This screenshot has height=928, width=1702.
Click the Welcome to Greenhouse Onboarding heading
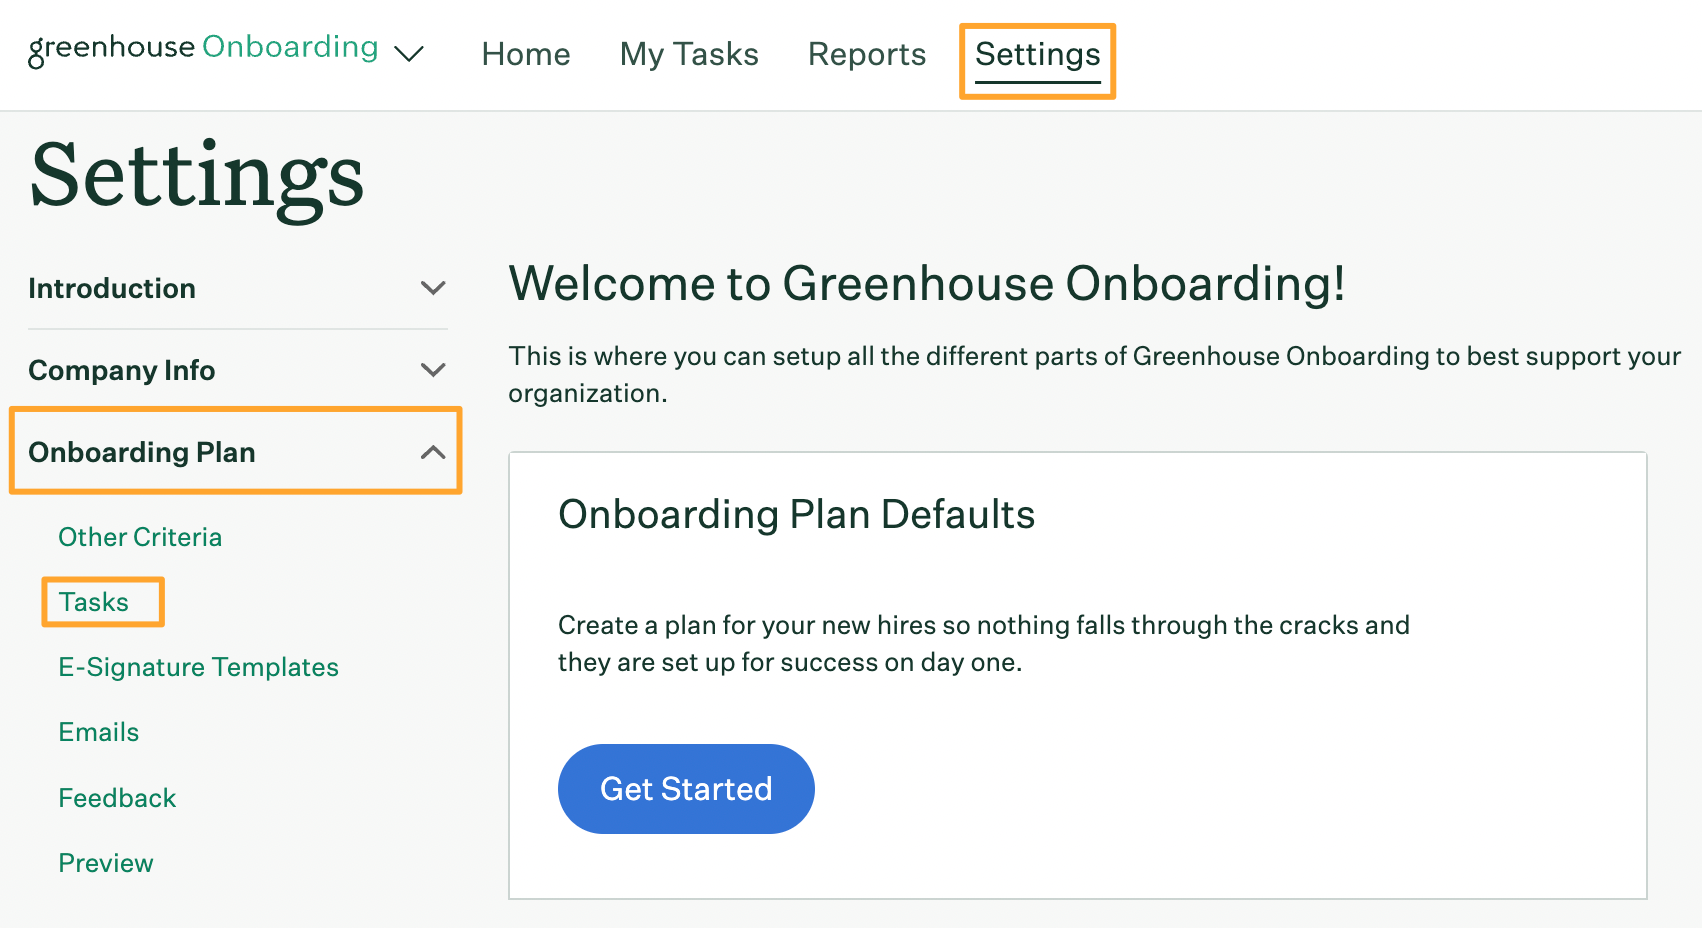[927, 283]
